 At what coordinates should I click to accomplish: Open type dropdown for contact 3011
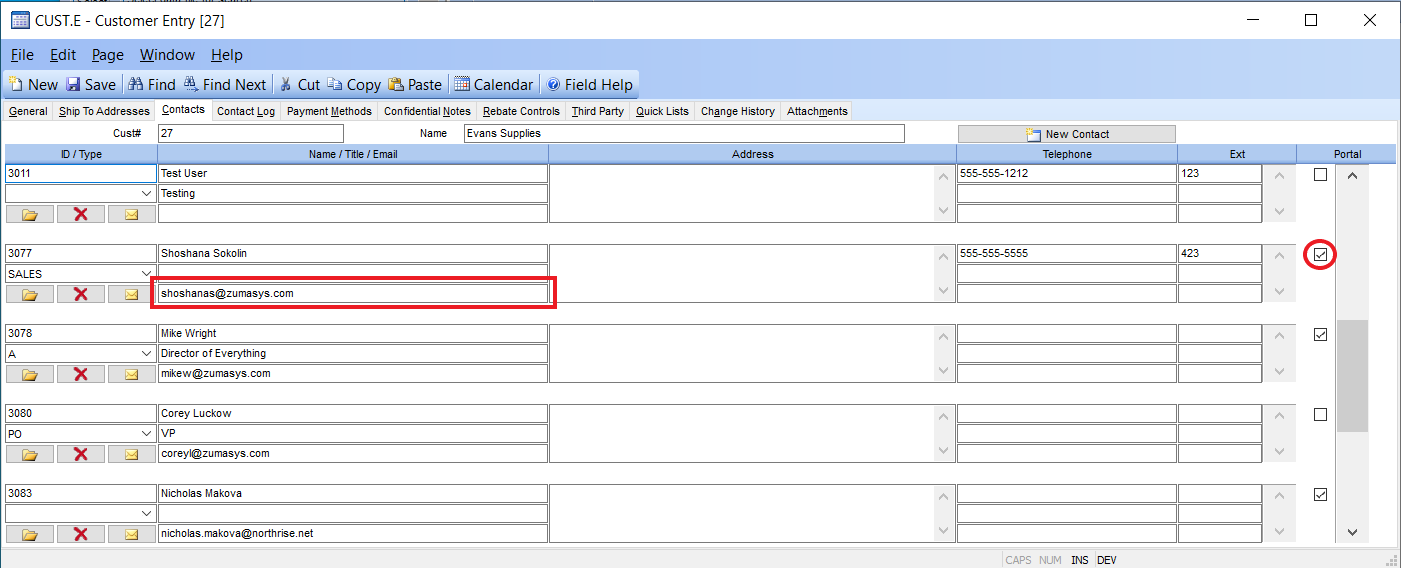click(146, 194)
